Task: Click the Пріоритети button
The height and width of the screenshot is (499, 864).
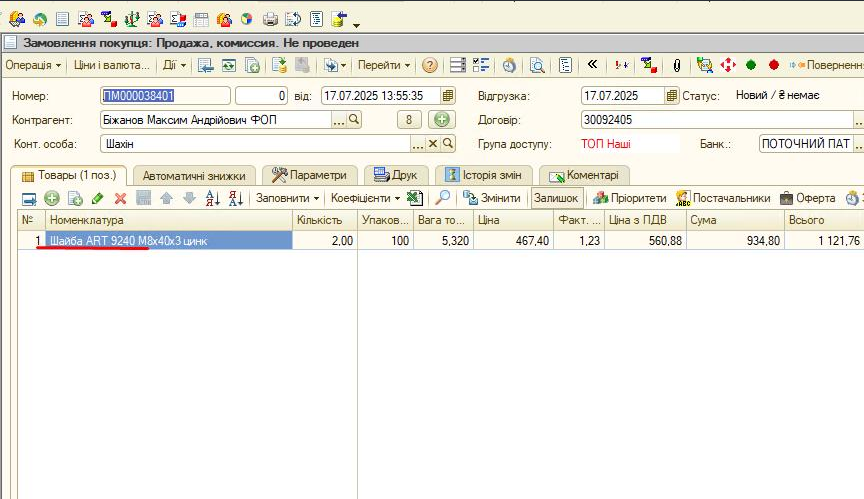Action: click(629, 198)
